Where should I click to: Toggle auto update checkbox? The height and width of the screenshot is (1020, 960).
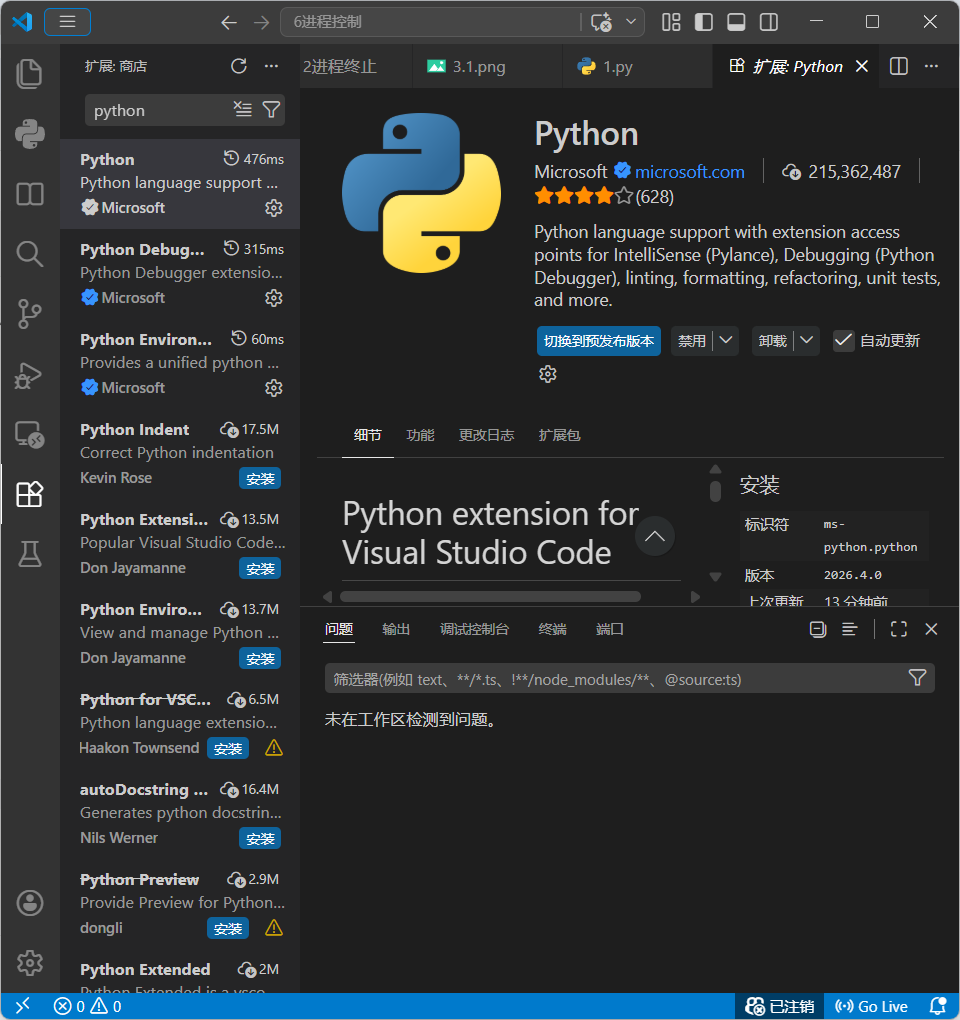pos(844,341)
